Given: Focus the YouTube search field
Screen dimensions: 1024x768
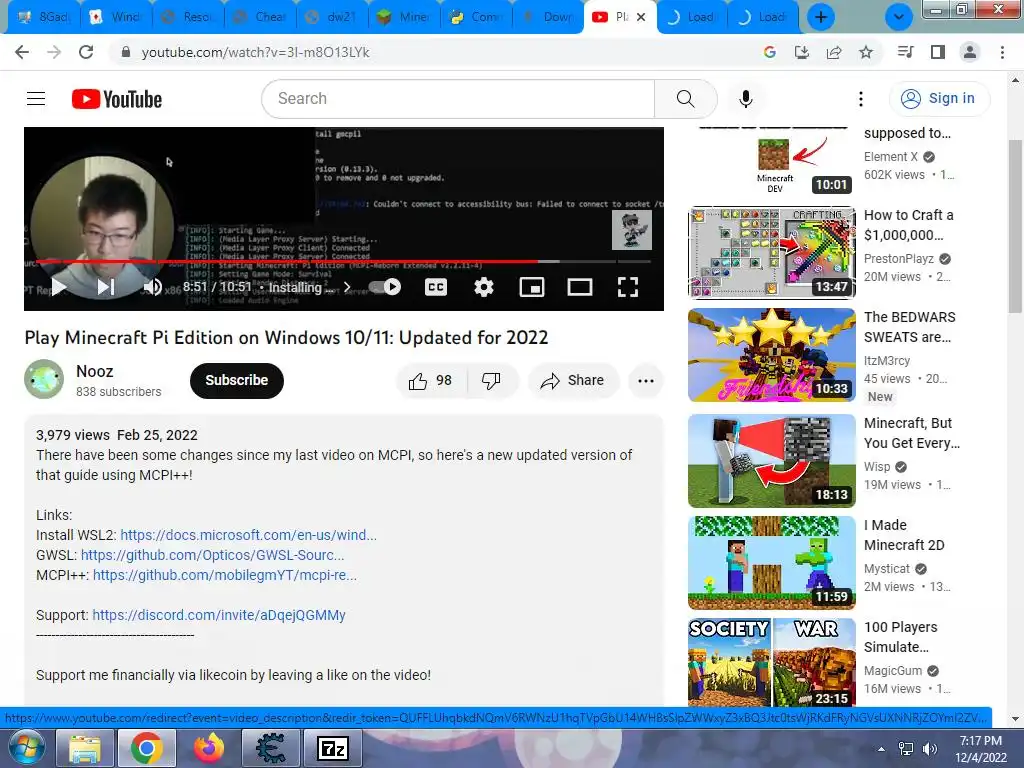Looking at the screenshot, I should [x=457, y=99].
